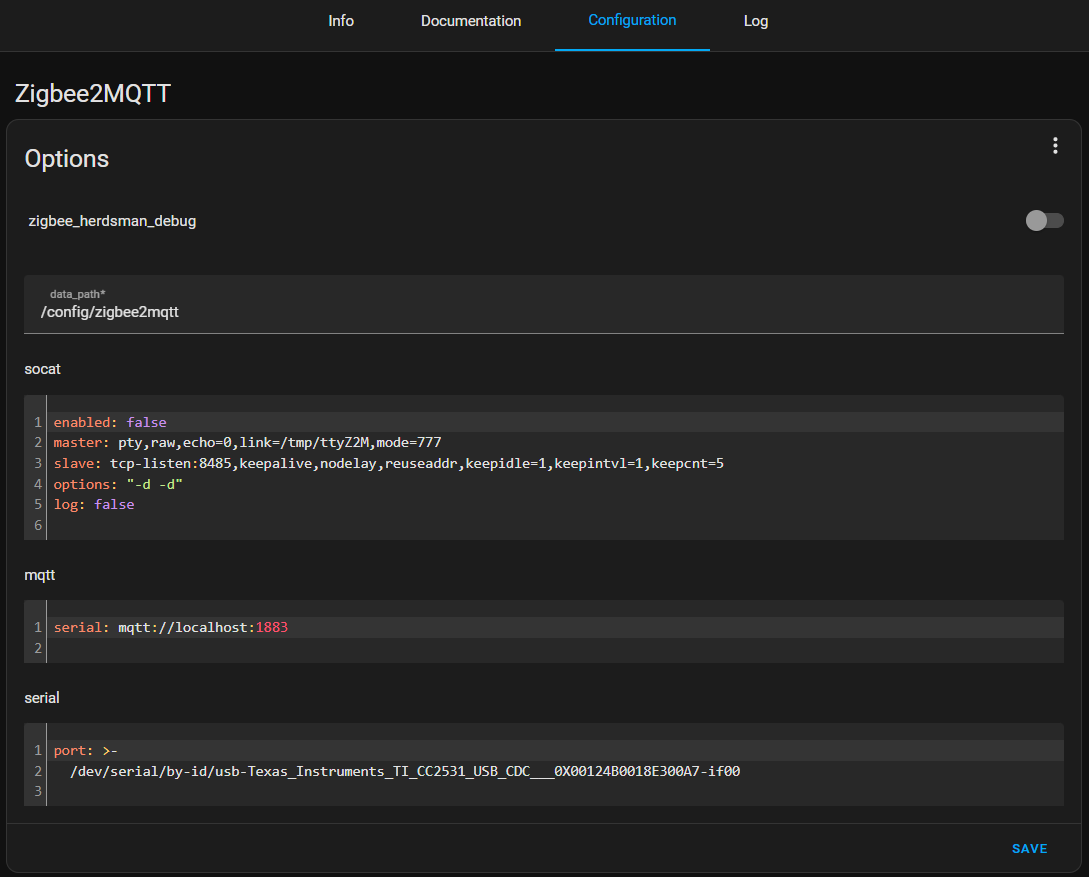Click the SAVE button

[1029, 849]
